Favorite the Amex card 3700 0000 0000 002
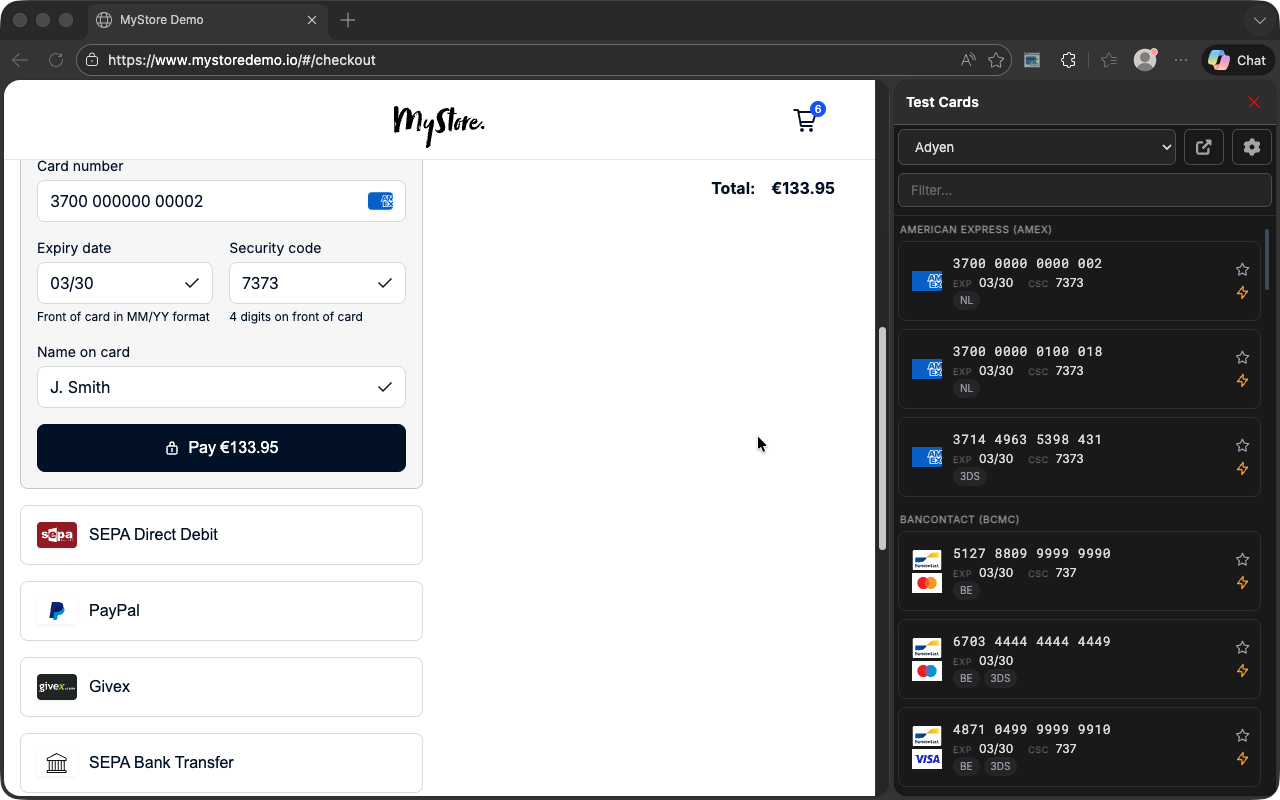Screen dimensions: 1280x800 [1242, 269]
